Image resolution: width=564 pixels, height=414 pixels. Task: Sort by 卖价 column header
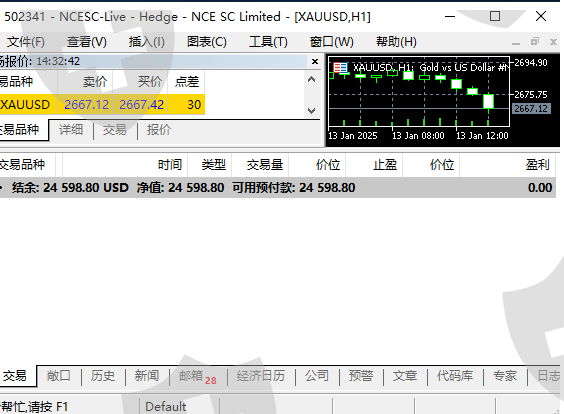(x=86, y=82)
